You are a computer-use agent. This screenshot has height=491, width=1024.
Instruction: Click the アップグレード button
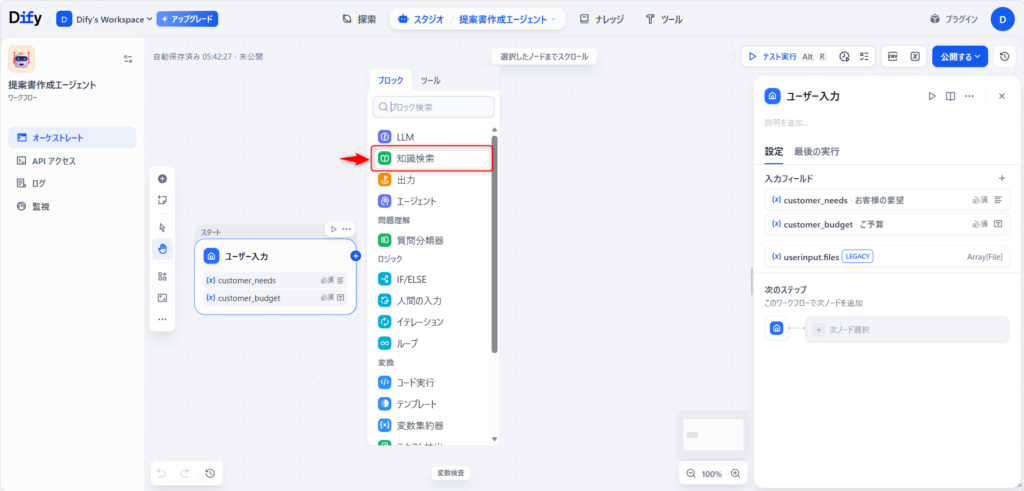tap(188, 19)
